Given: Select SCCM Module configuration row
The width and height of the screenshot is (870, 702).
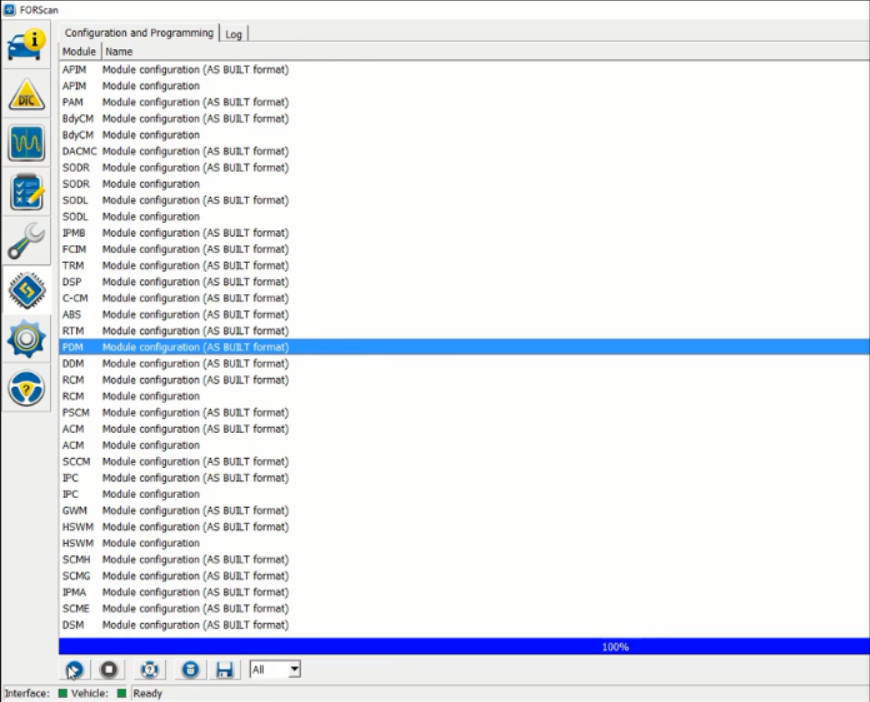Looking at the screenshot, I should click(464, 462).
